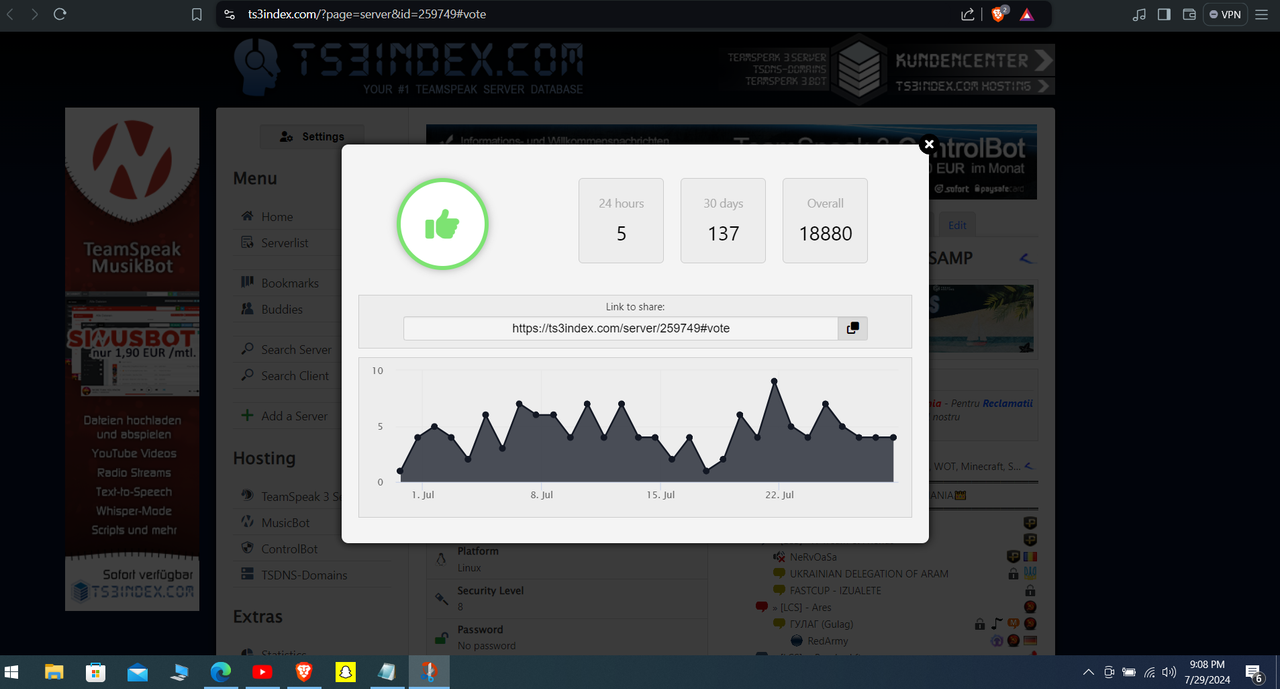The height and width of the screenshot is (689, 1280).
Task: Click the Overall votes box showing 18880
Action: click(x=825, y=221)
